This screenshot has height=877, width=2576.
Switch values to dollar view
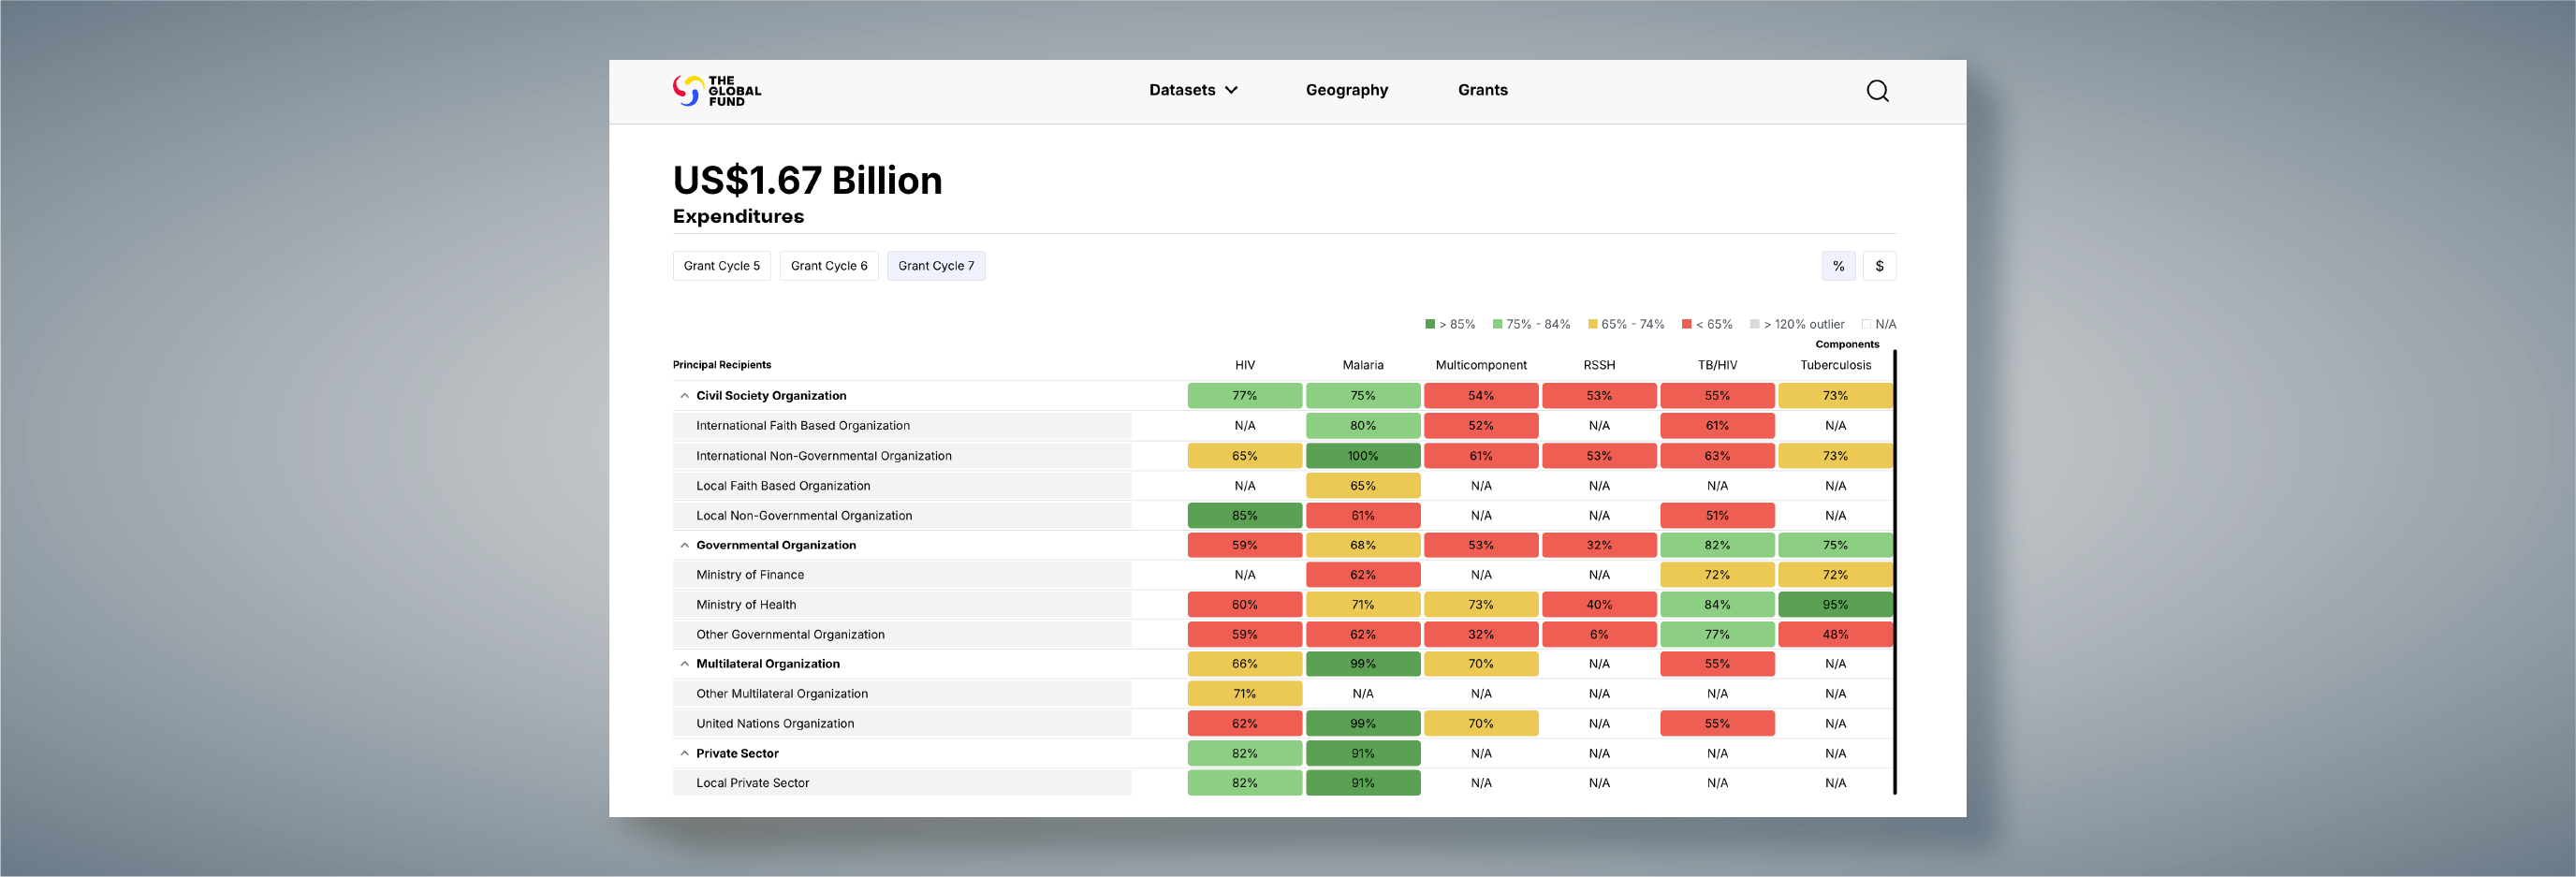click(1879, 266)
